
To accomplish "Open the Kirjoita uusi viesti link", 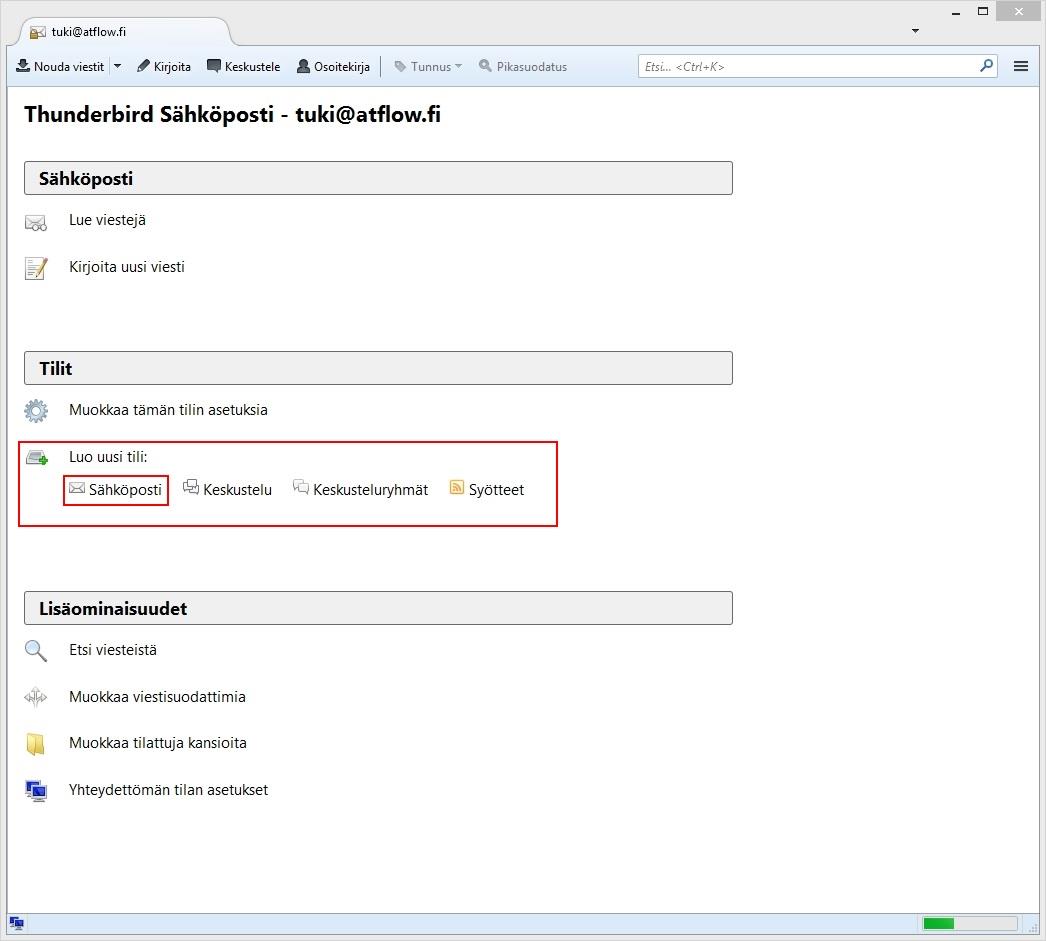I will coord(127,267).
